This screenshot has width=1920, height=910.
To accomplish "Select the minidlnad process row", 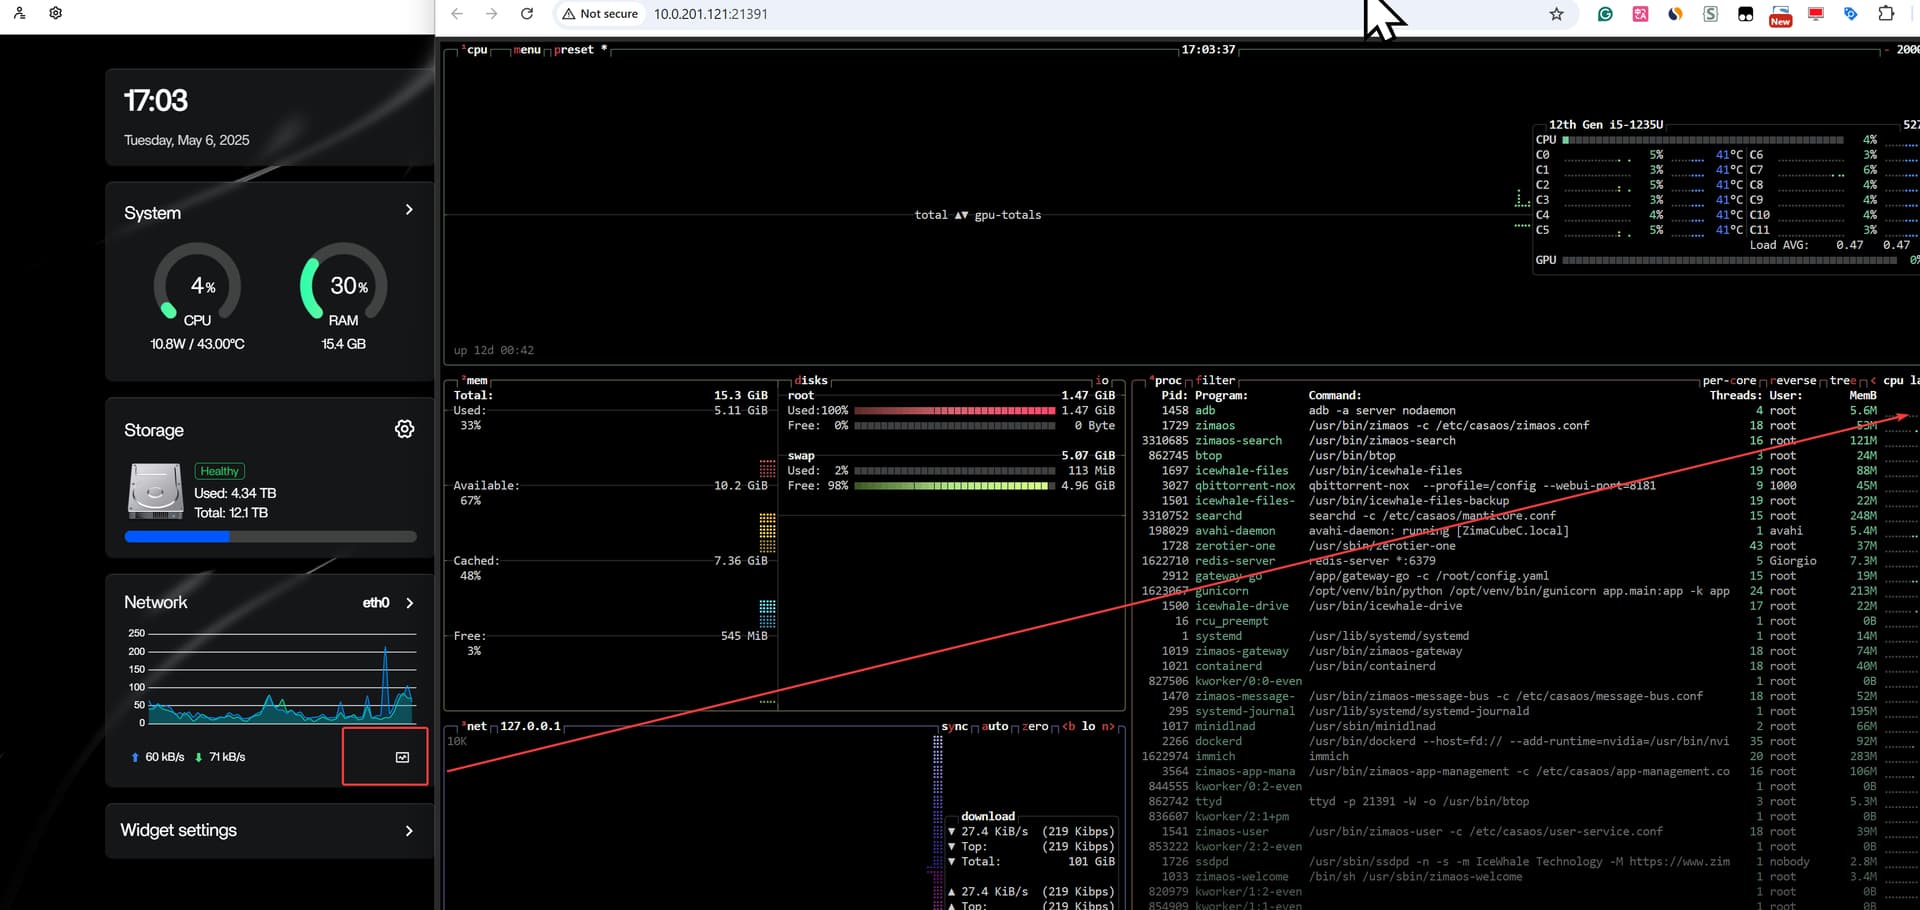I will [x=1509, y=726].
